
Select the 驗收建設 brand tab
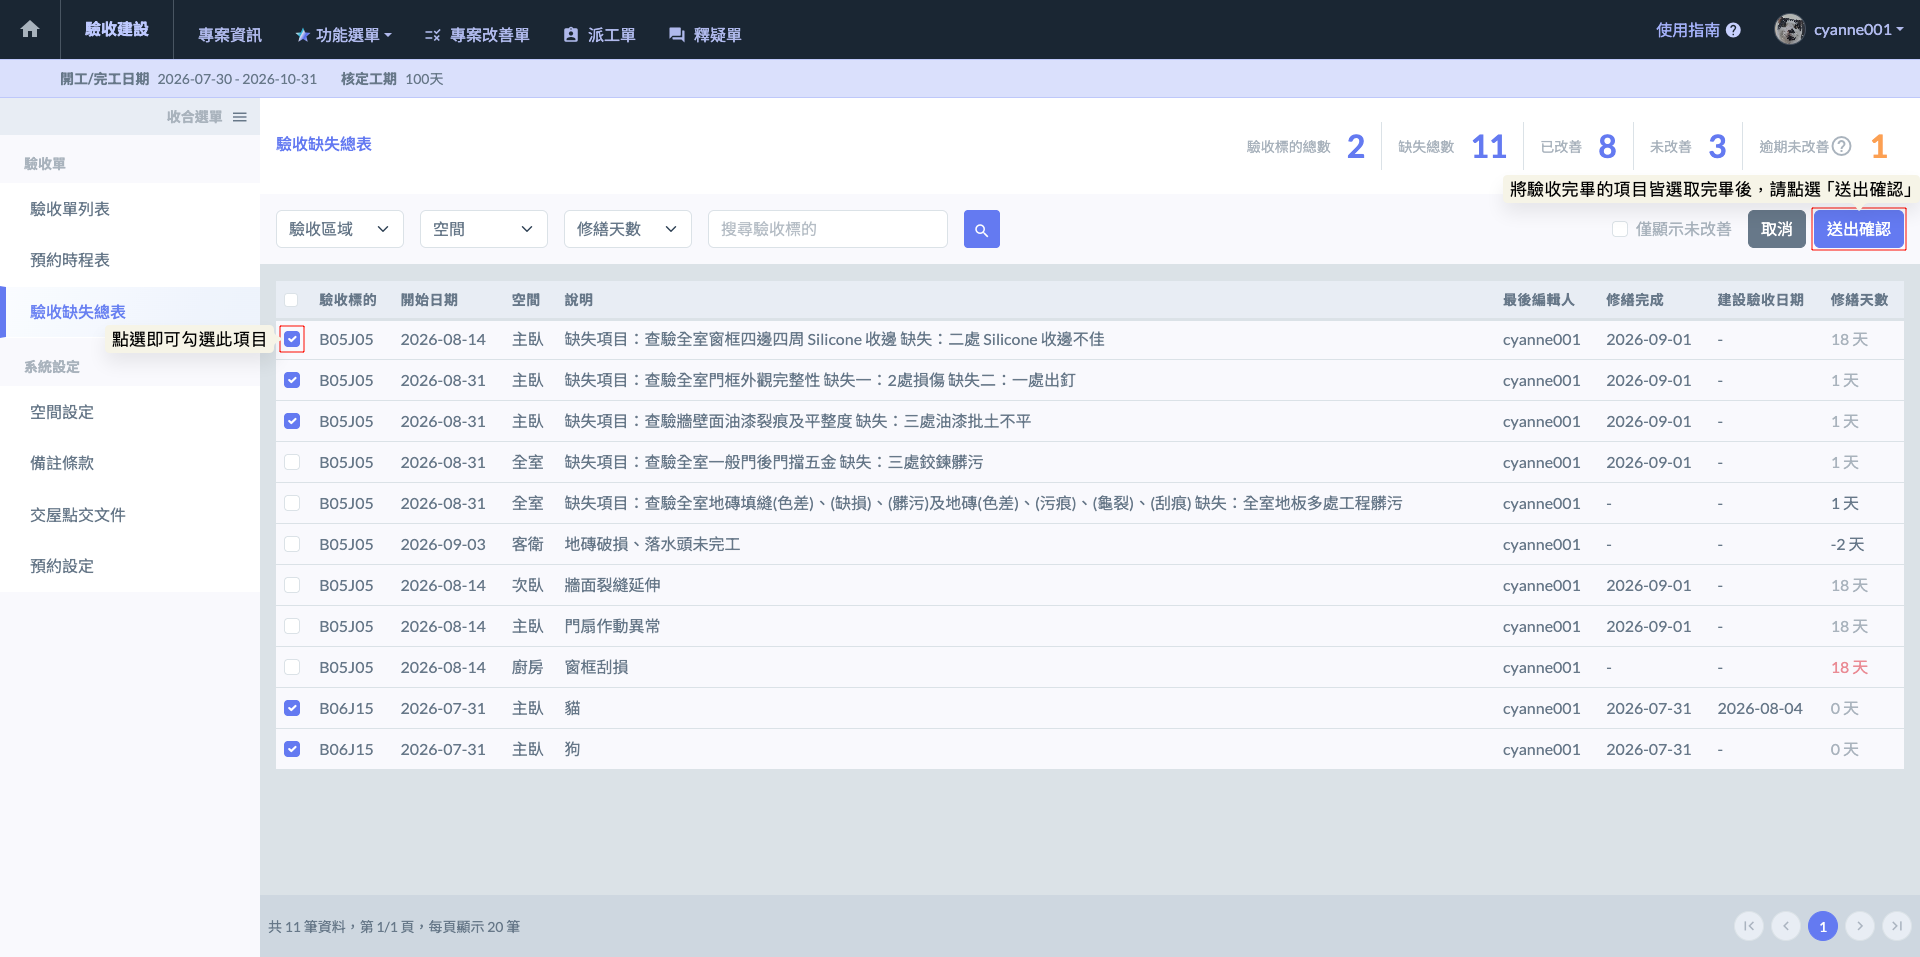tap(117, 29)
